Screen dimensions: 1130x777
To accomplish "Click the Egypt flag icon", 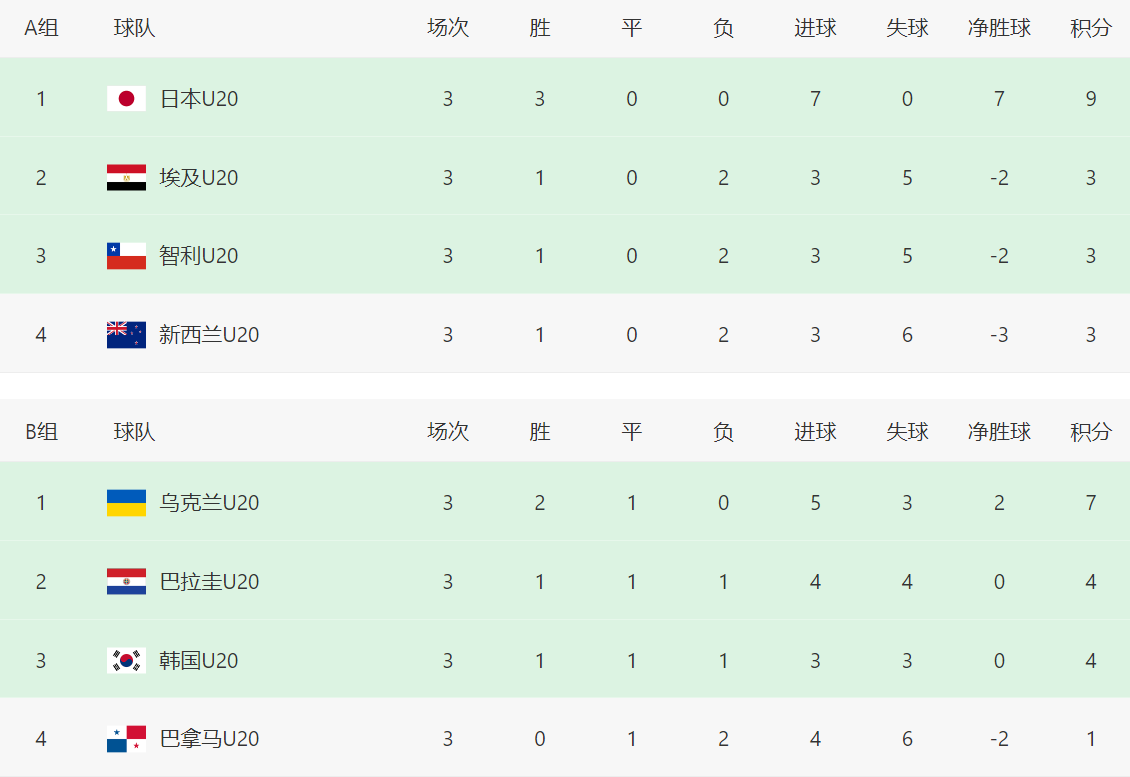I will [x=126, y=177].
